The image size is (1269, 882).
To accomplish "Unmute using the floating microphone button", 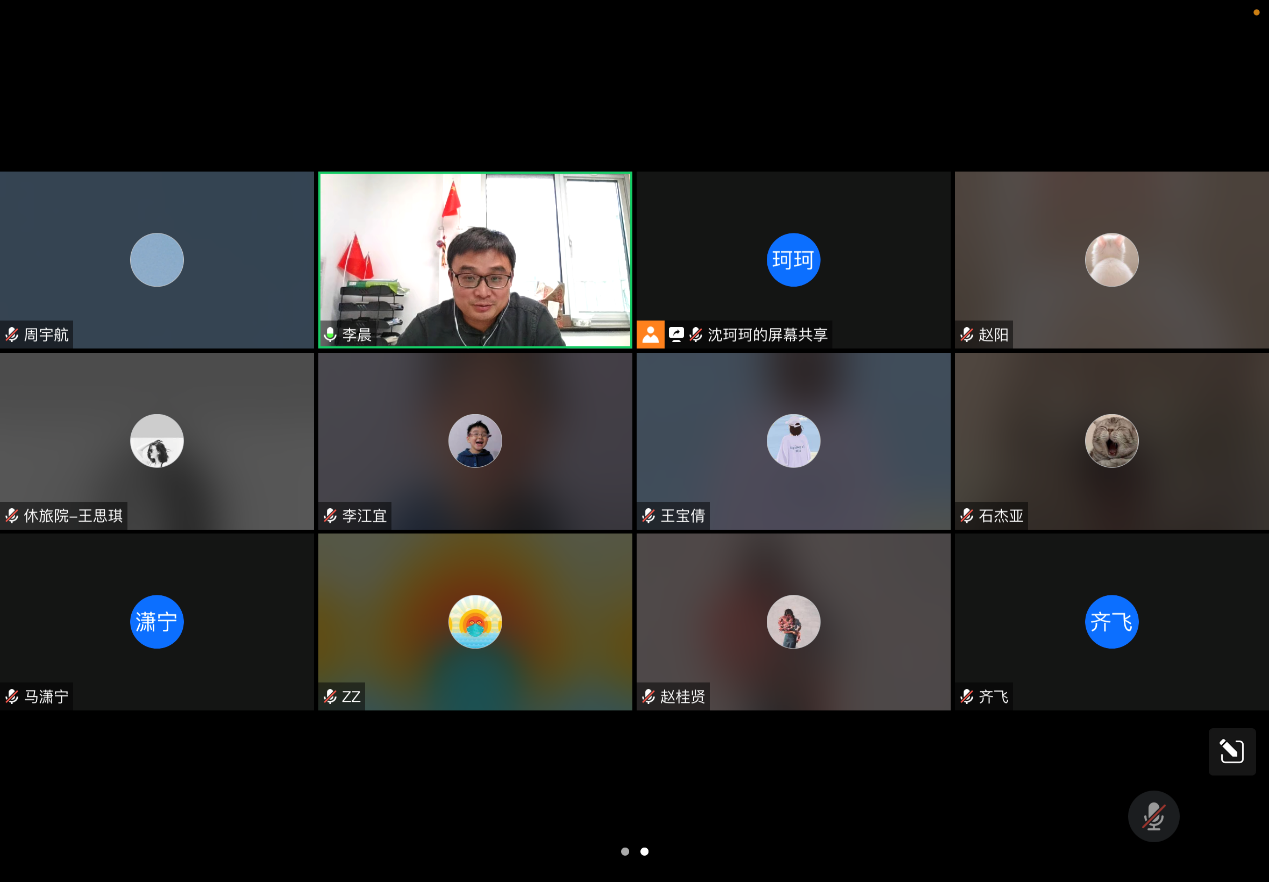I will (x=1153, y=816).
